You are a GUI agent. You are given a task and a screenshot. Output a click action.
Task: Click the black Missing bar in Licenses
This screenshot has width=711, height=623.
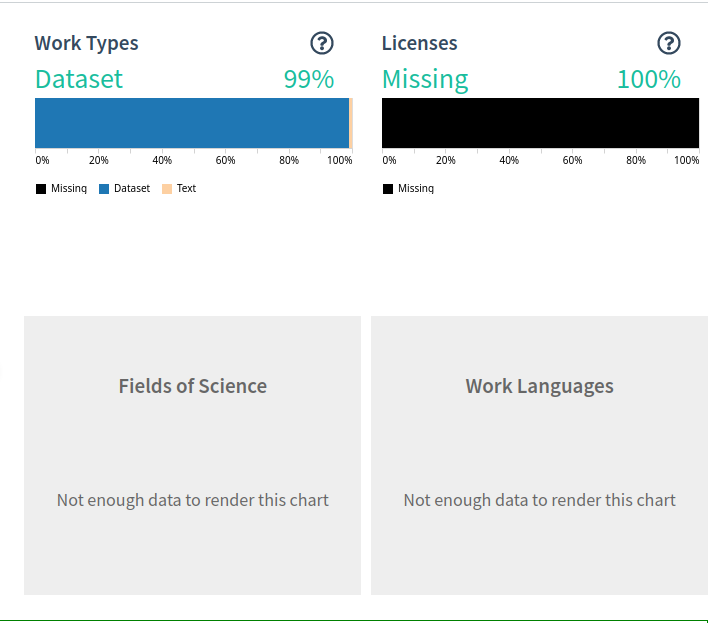point(540,123)
